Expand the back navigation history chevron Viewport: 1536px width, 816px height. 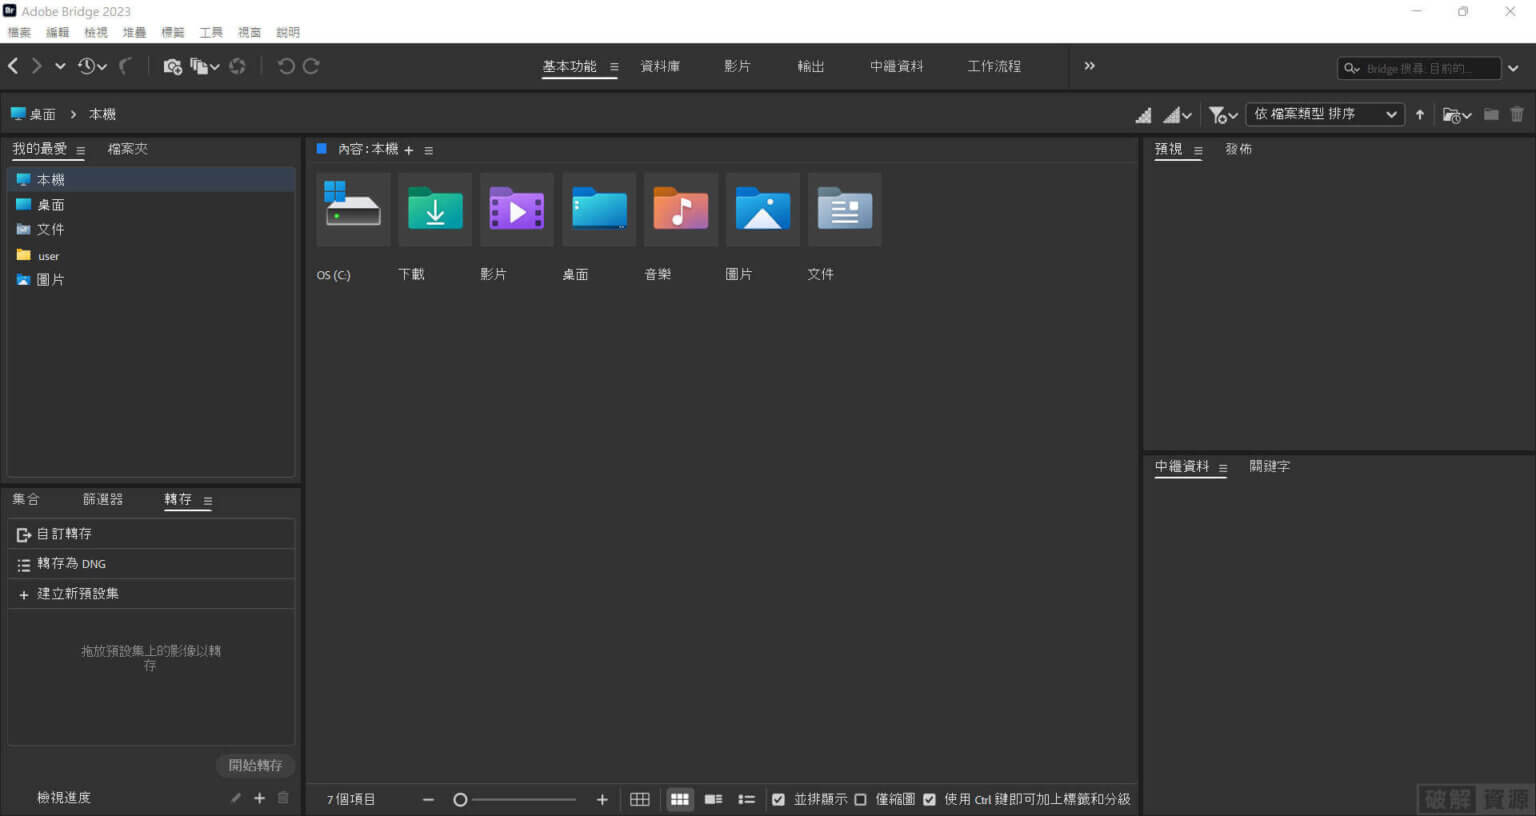click(60, 66)
